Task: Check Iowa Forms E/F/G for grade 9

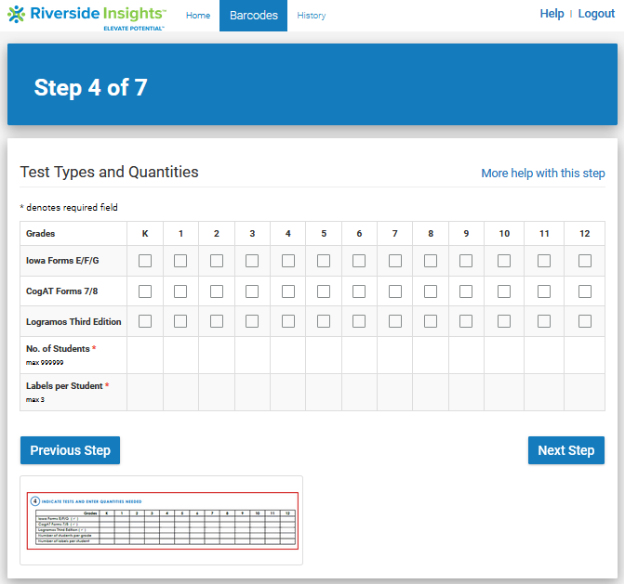Action: pyautogui.click(x=466, y=261)
